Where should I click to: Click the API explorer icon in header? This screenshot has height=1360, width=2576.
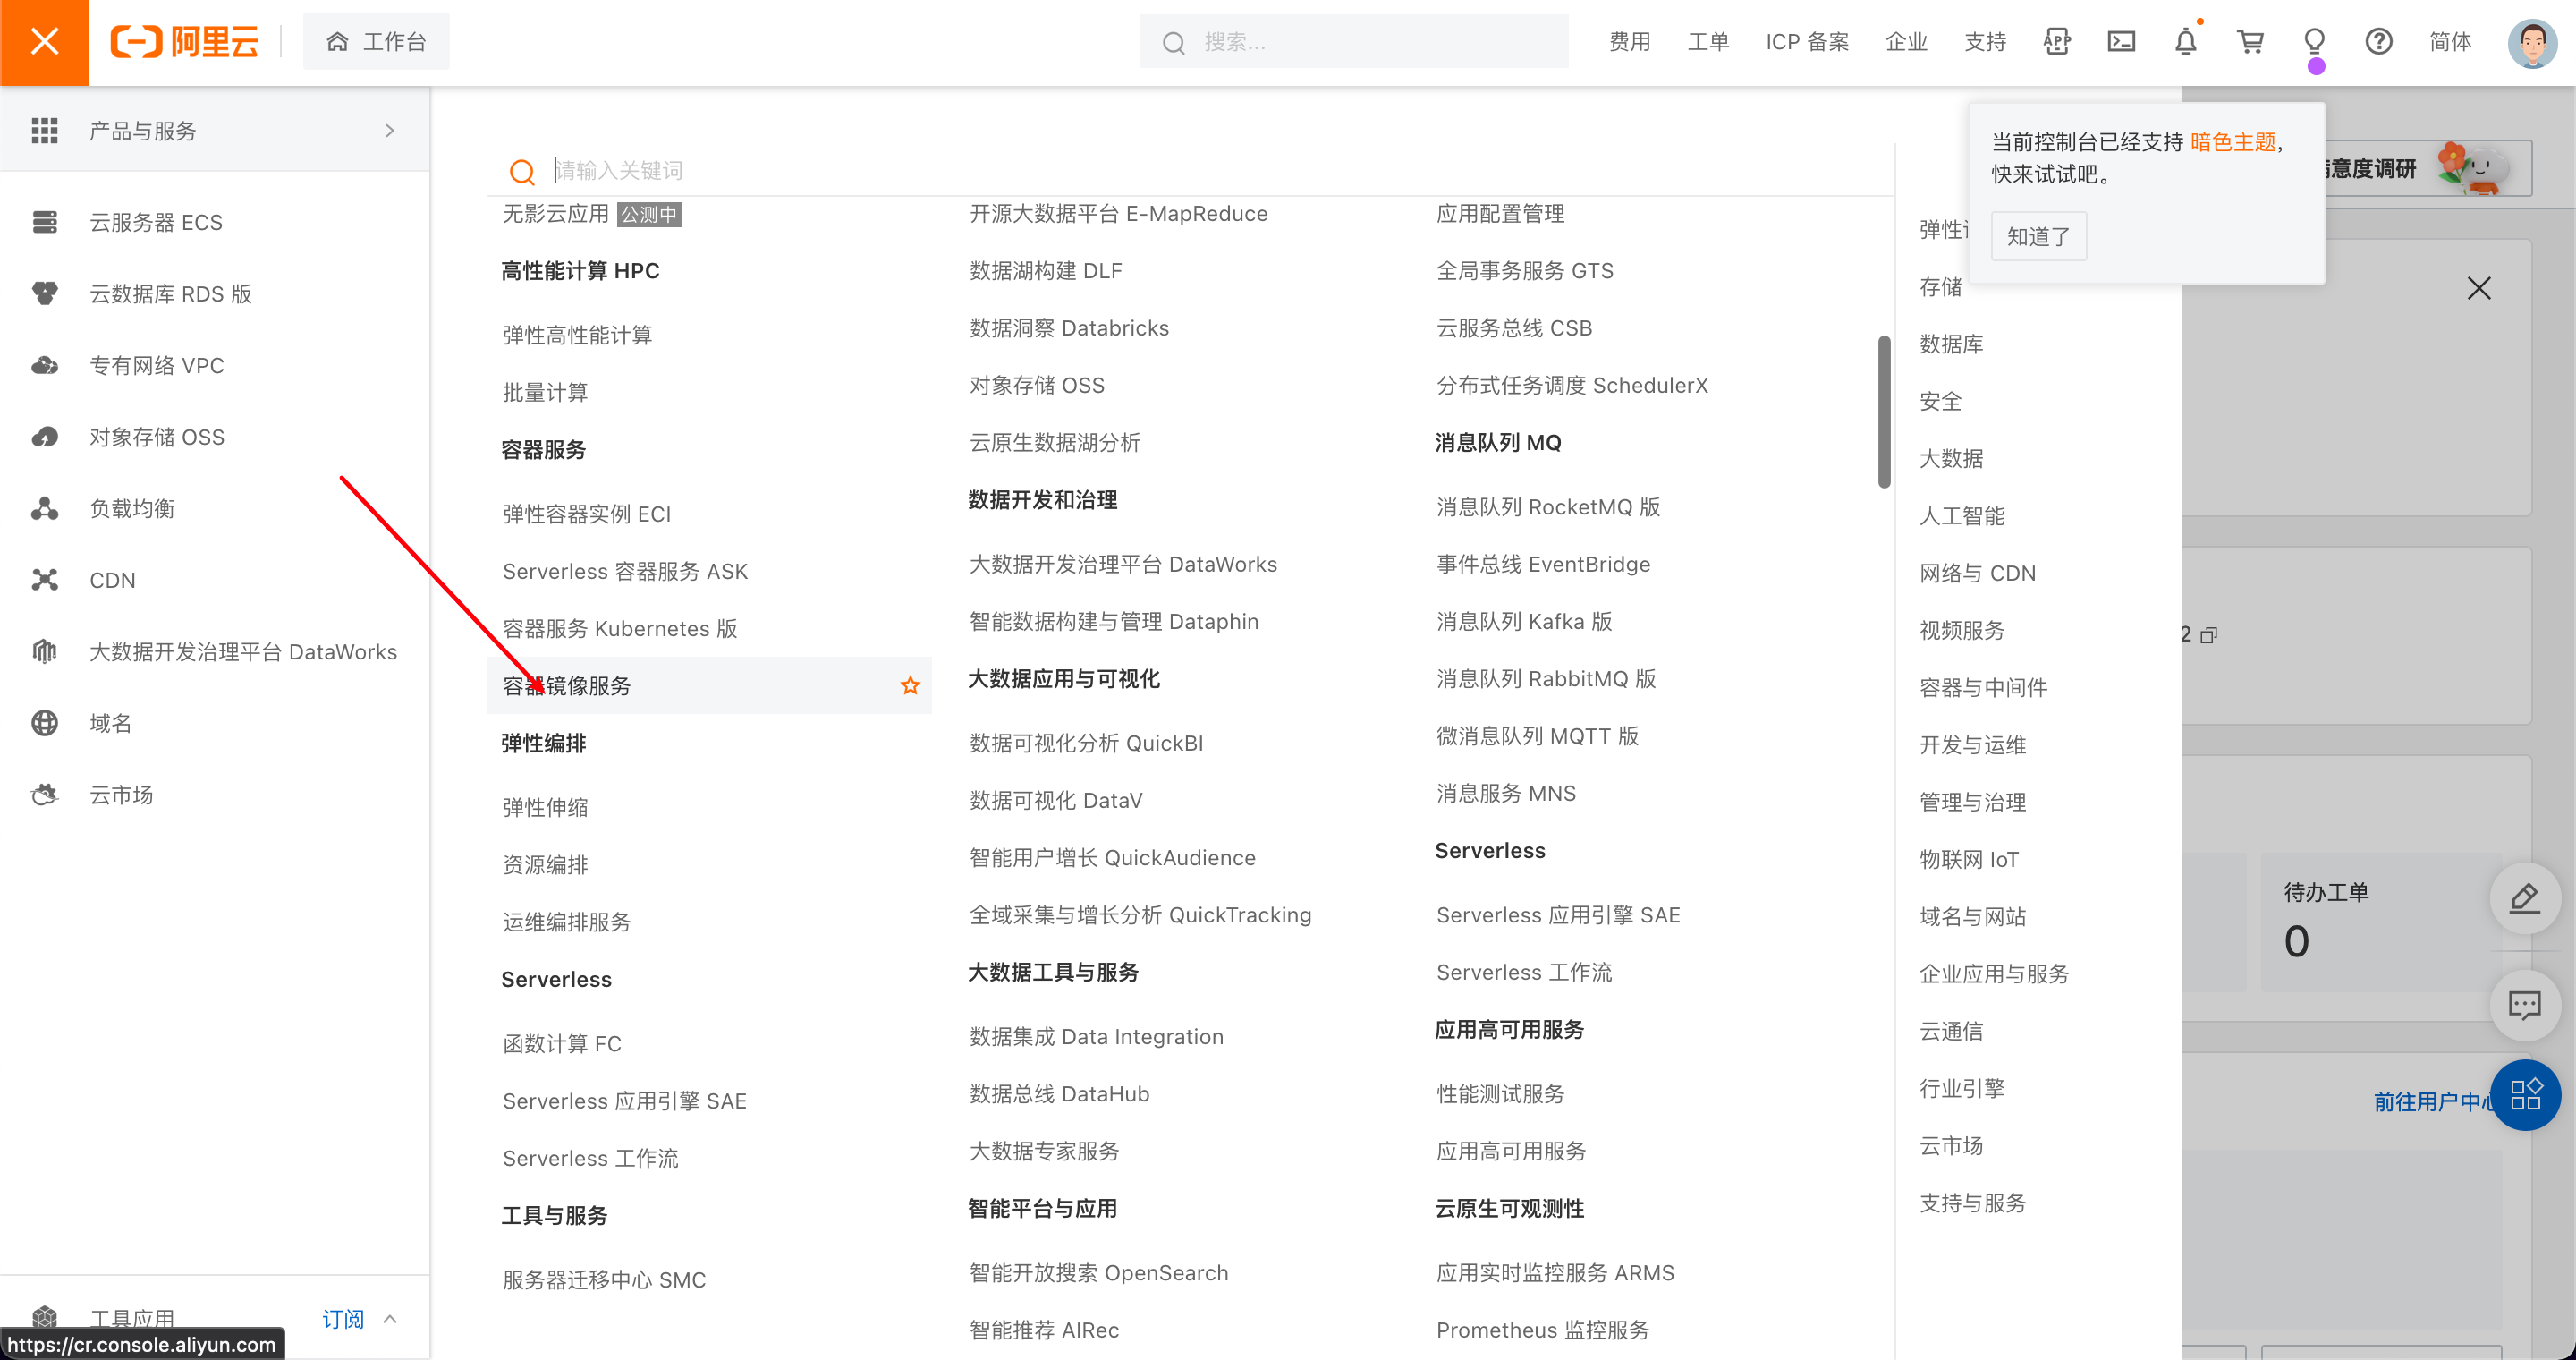tap(2056, 41)
